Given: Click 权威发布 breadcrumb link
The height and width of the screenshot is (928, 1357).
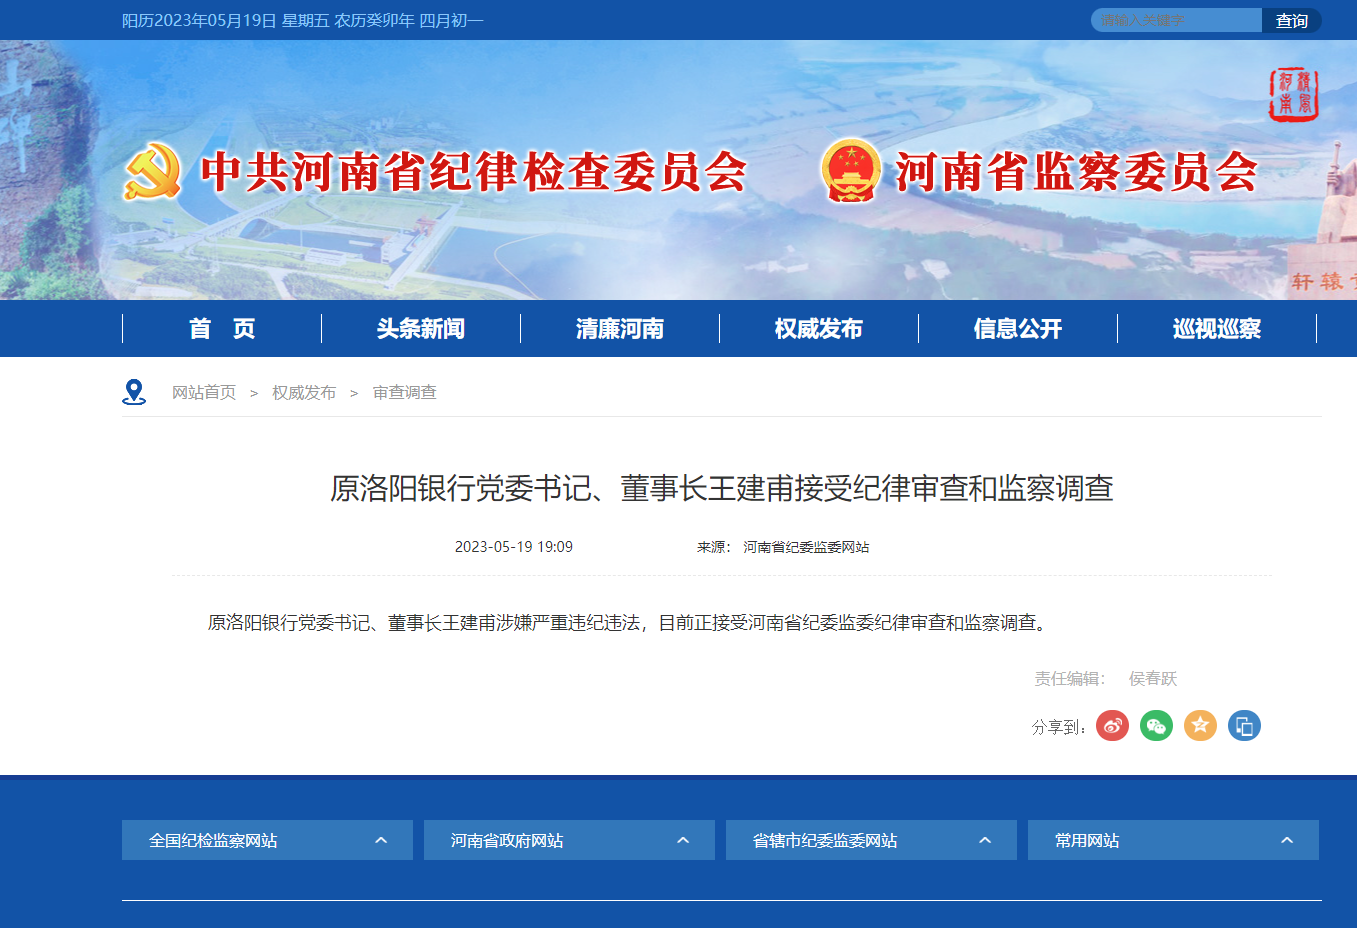Looking at the screenshot, I should coord(304,393).
